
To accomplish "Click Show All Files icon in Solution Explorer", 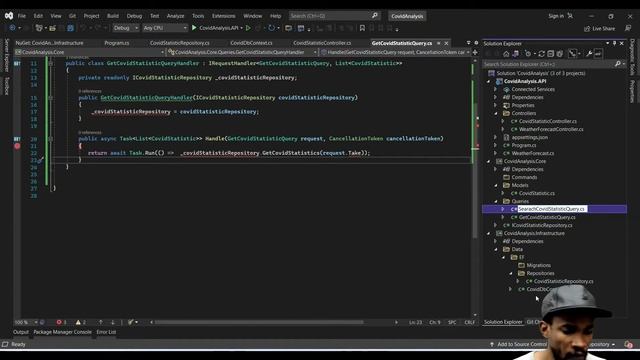I will click(560, 53).
